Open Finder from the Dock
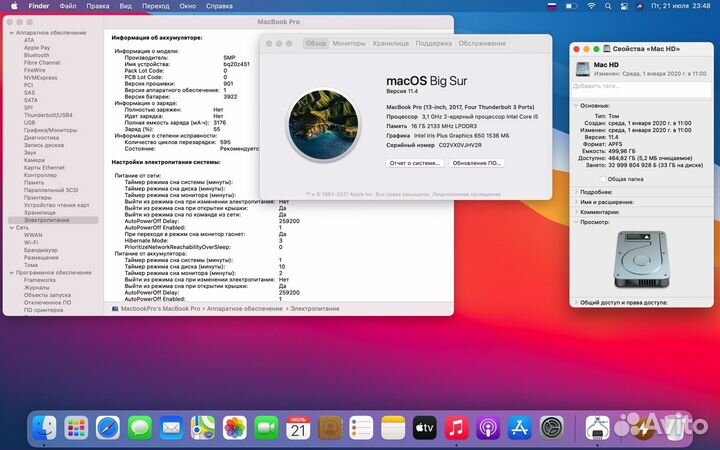This screenshot has width=720, height=450. 45,428
